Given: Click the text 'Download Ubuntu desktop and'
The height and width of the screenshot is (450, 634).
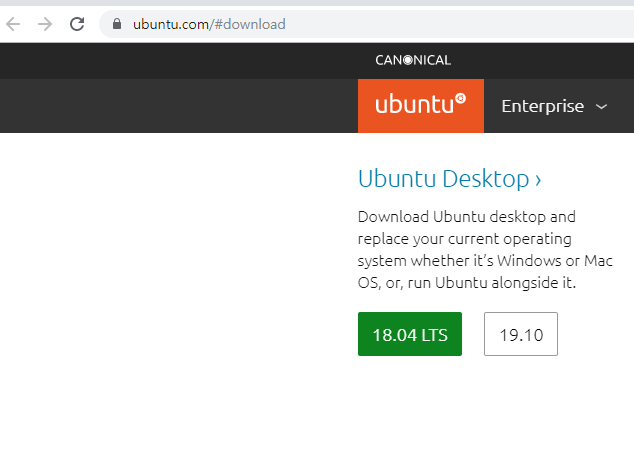Looking at the screenshot, I should pyautogui.click(x=467, y=217).
